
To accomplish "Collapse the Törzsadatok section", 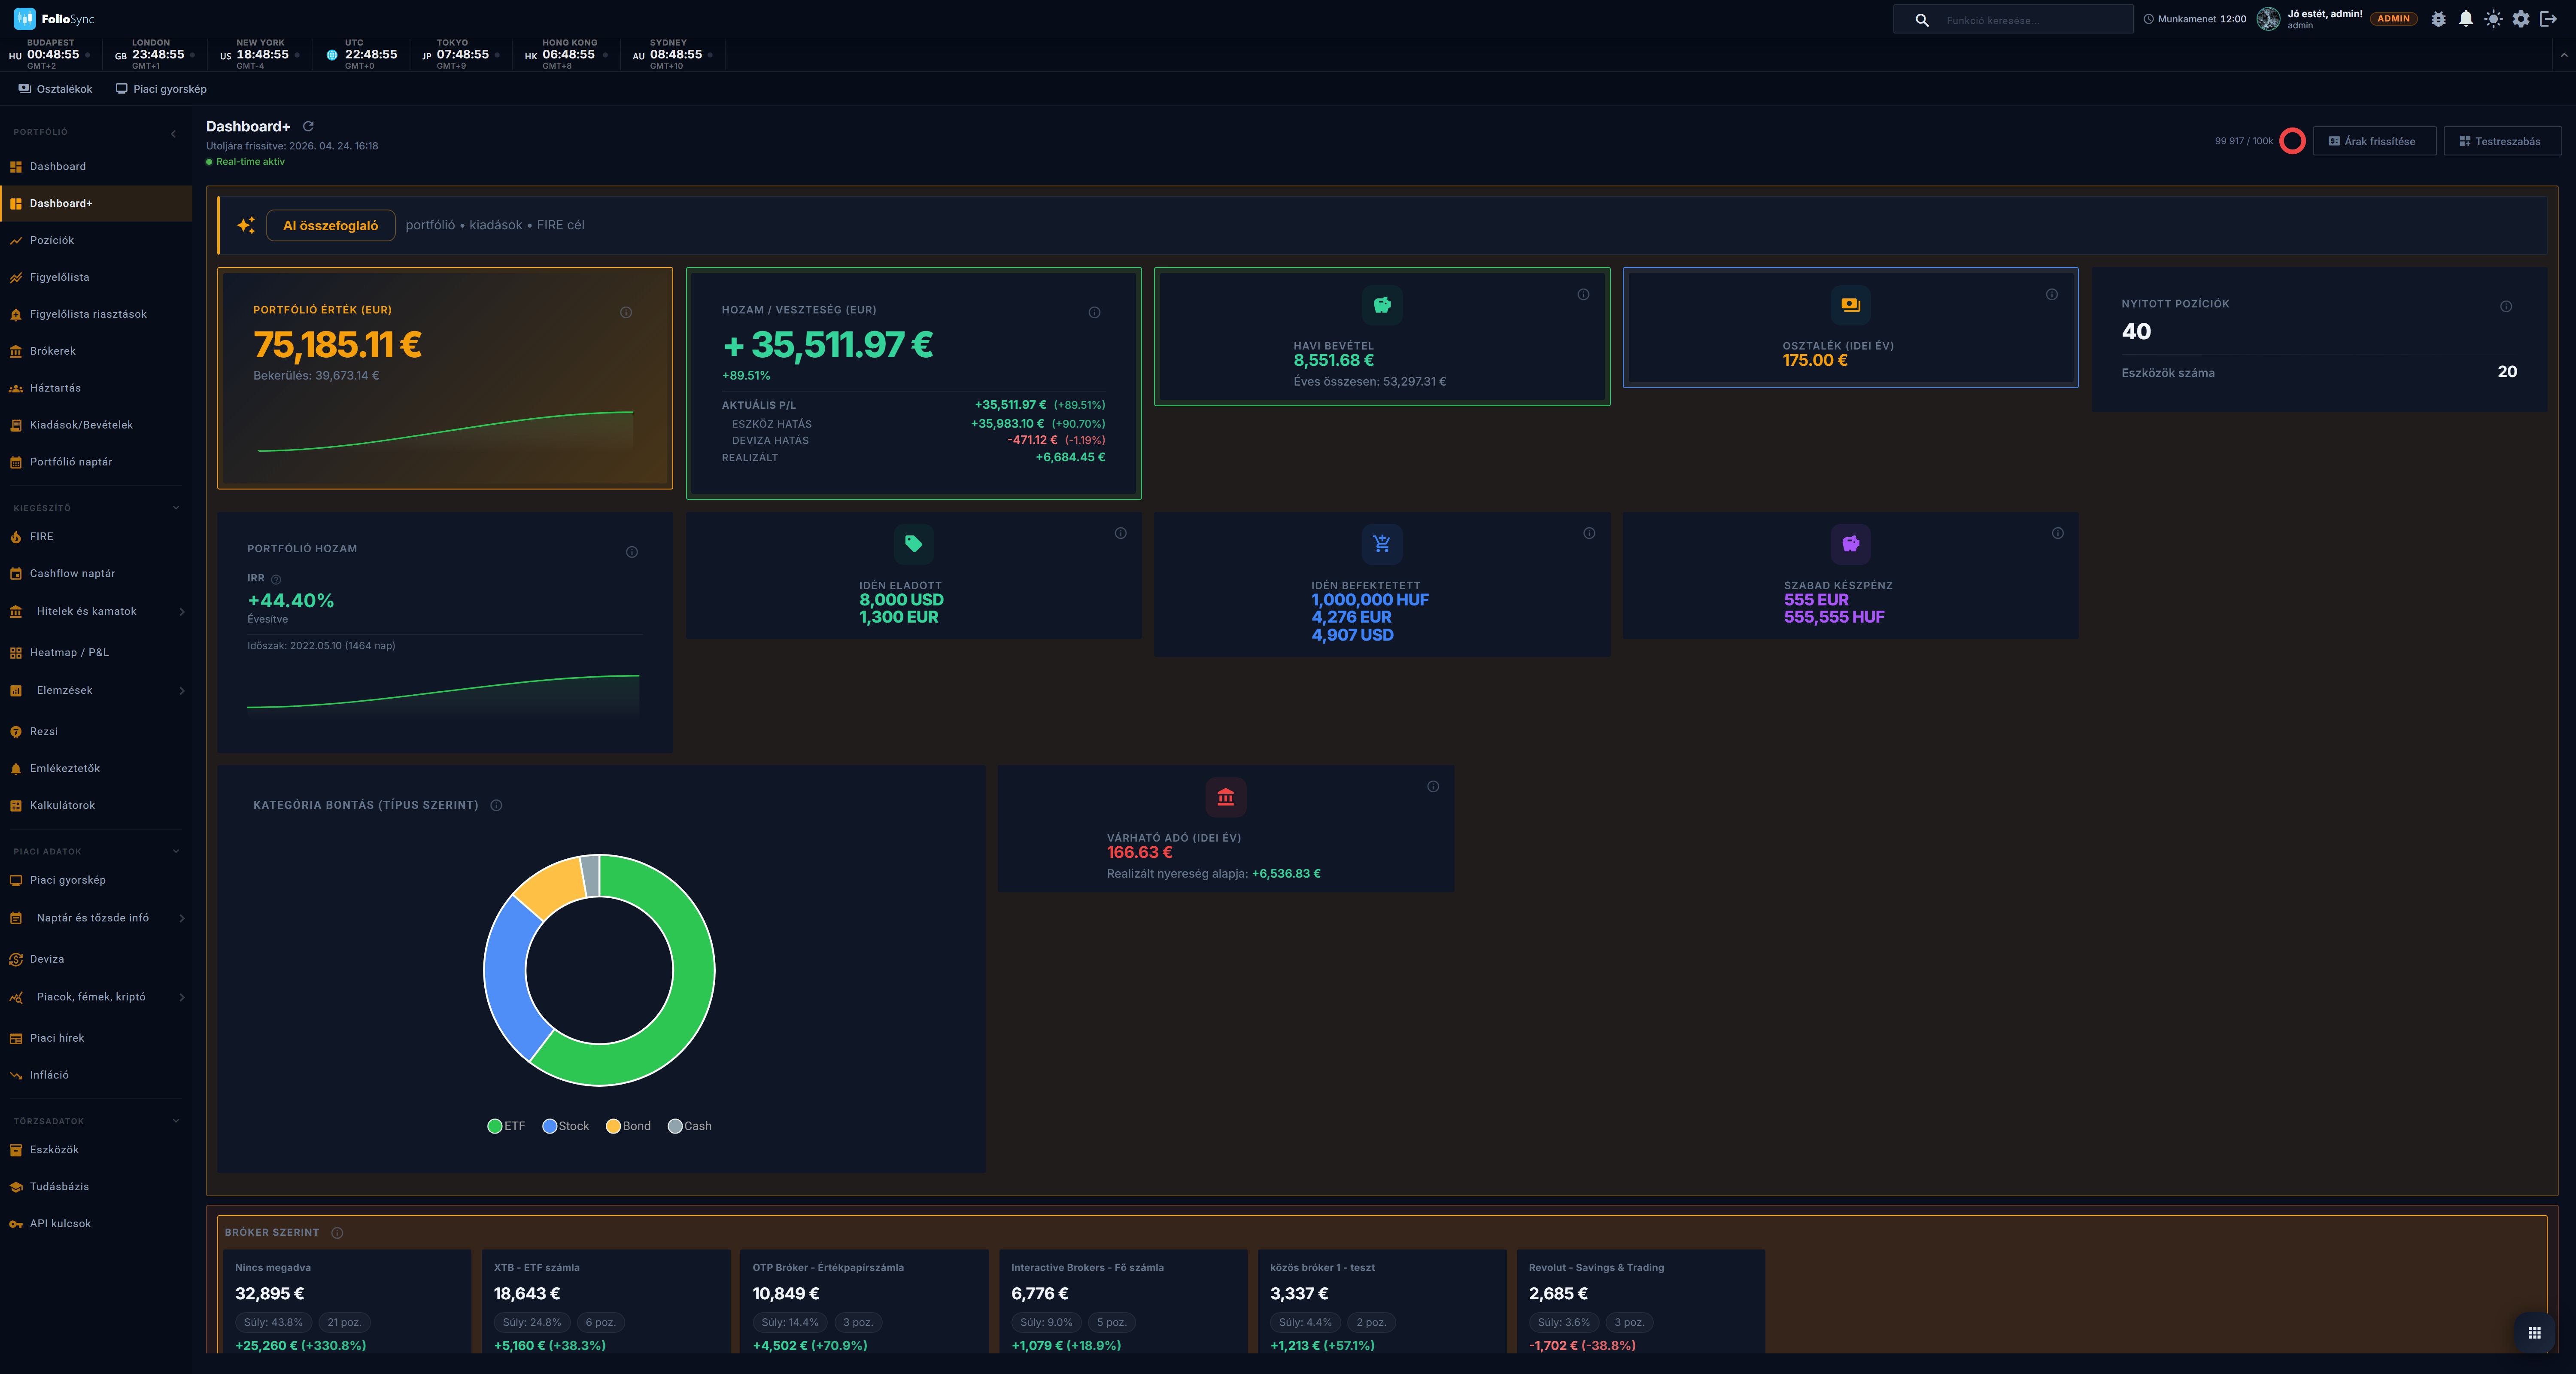I will point(176,1121).
